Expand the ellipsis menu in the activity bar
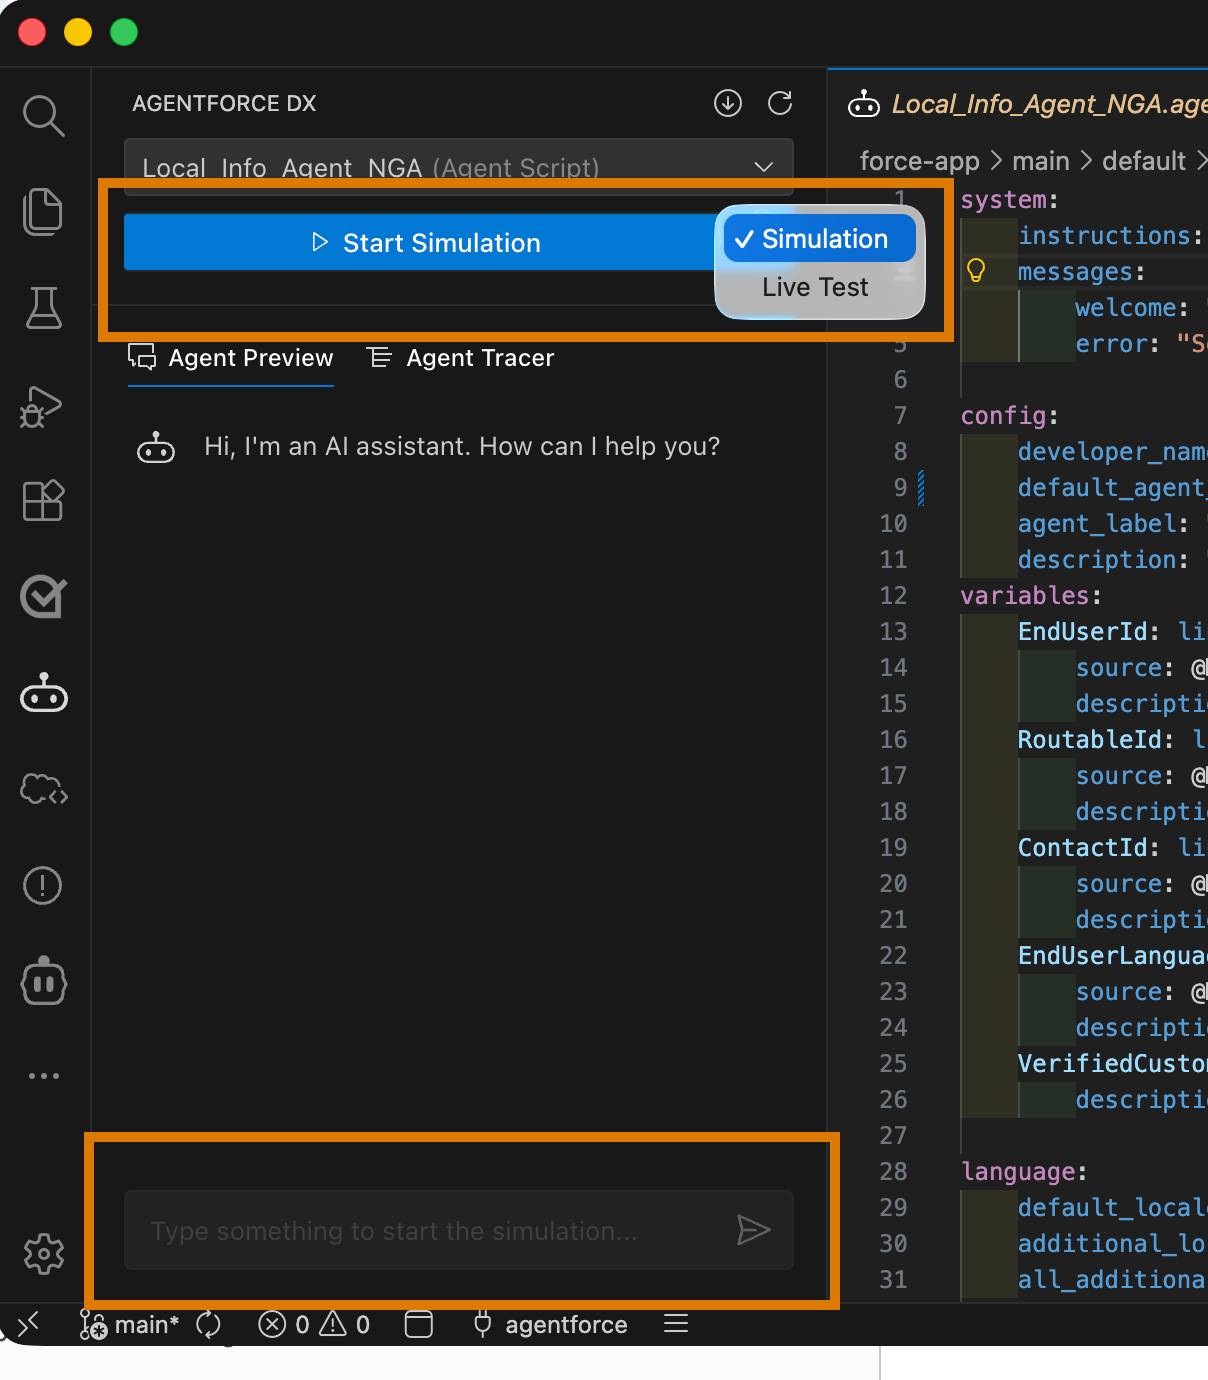 pos(43,1075)
